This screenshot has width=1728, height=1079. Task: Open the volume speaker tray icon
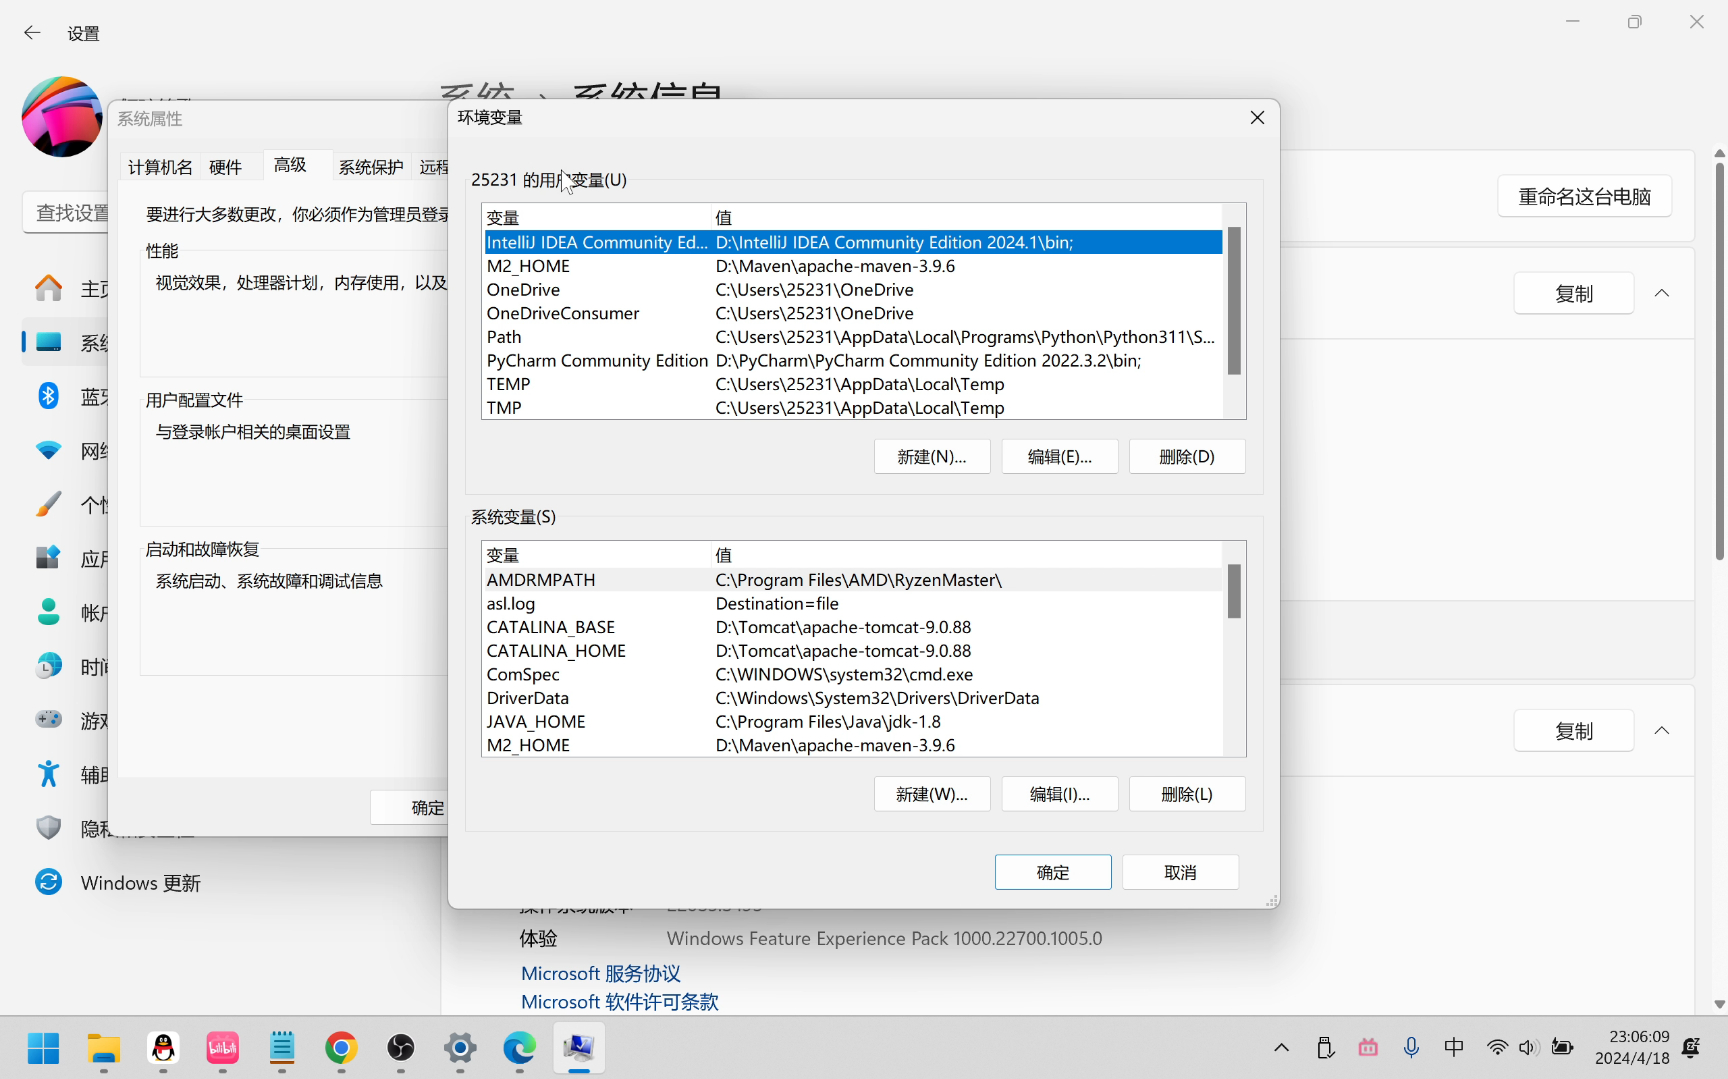(x=1528, y=1048)
